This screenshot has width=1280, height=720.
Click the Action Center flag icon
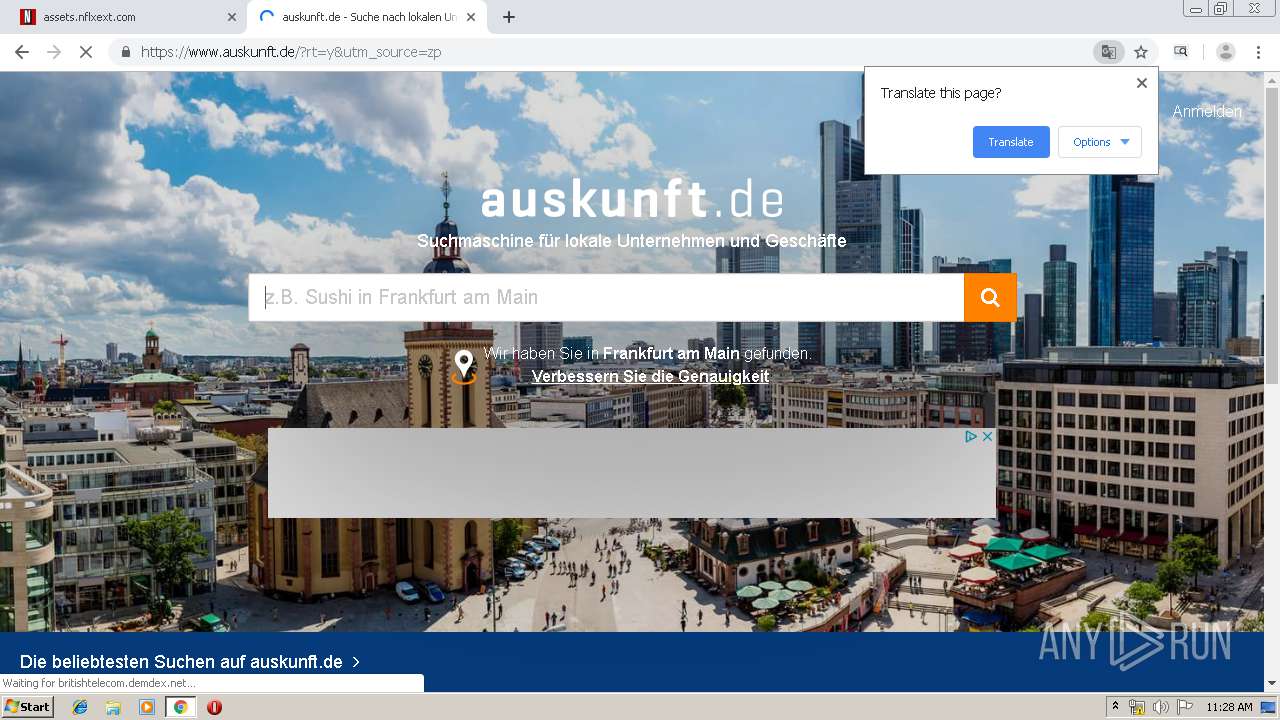(x=1184, y=707)
